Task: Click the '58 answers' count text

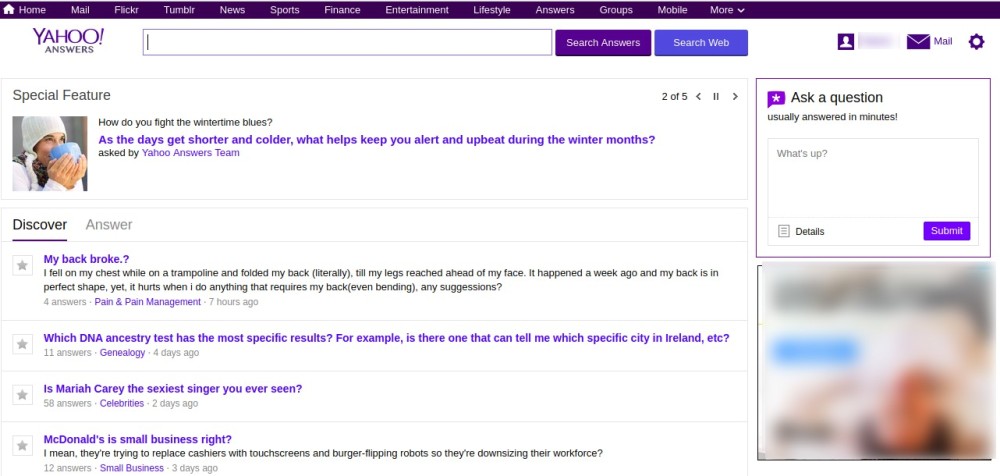Action: (68, 403)
